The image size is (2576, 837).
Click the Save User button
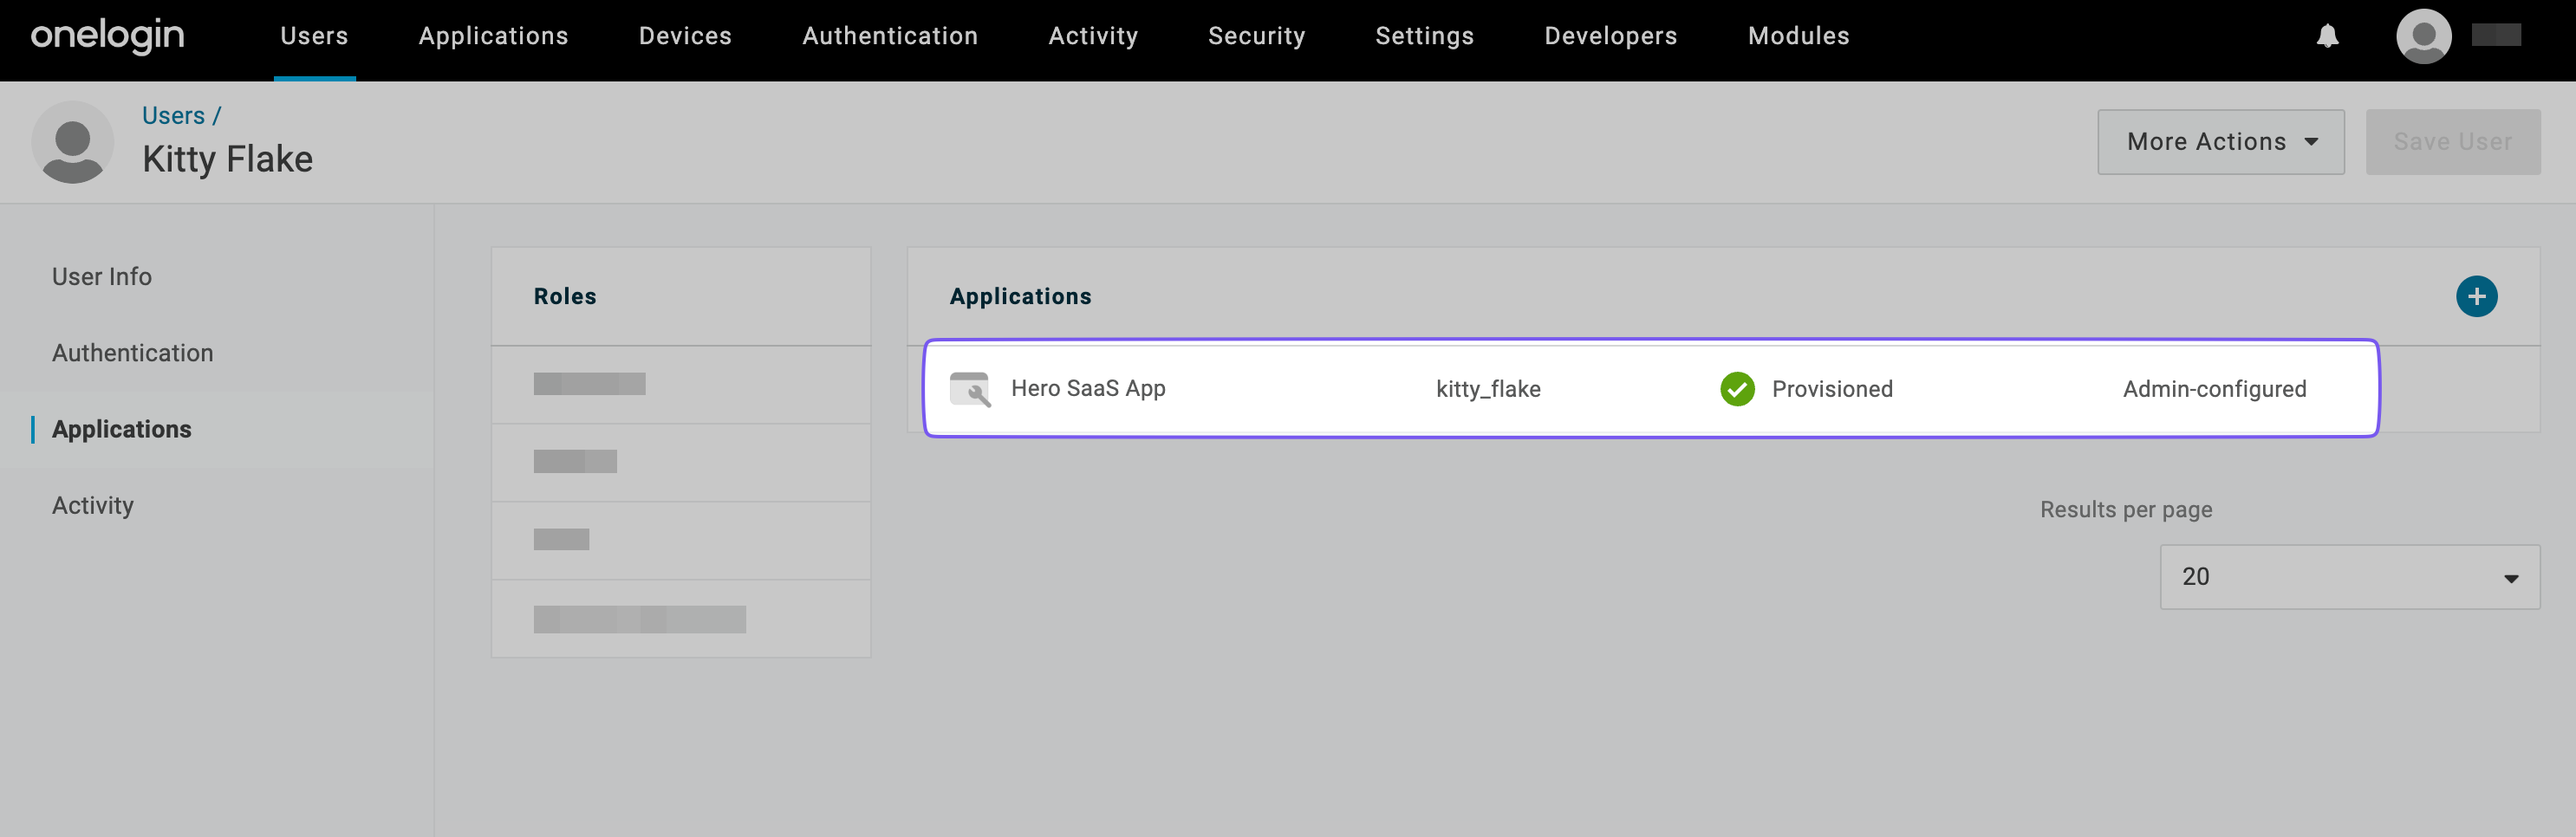2453,142
